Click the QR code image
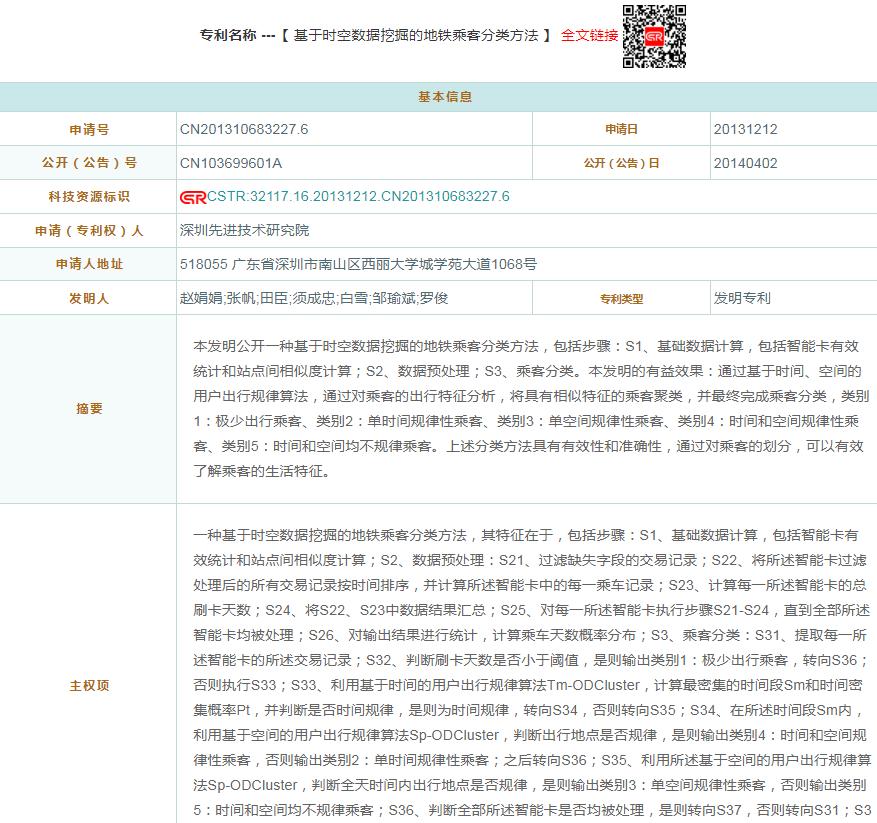 (654, 36)
